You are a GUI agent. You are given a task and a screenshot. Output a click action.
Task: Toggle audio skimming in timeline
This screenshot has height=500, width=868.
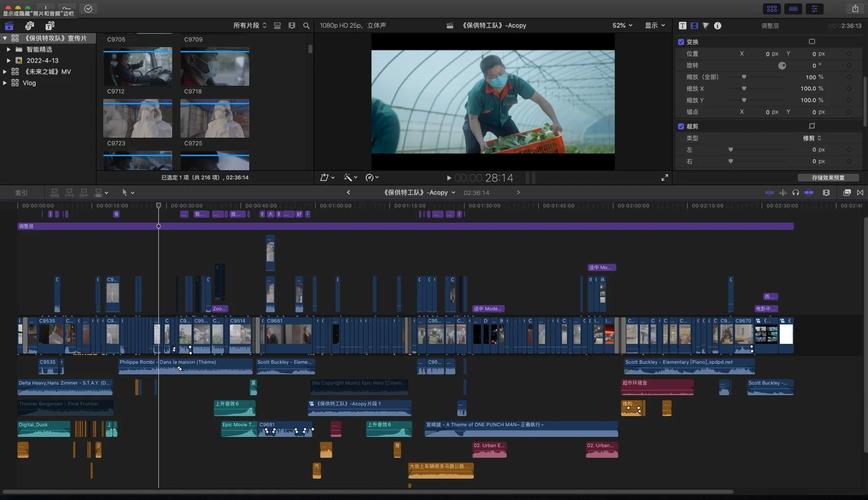783,193
